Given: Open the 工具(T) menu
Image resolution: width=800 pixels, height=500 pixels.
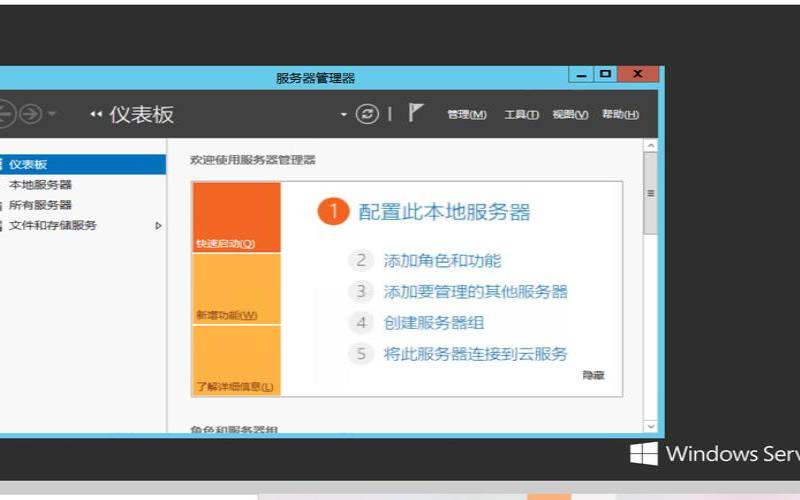Looking at the screenshot, I should tap(521, 114).
